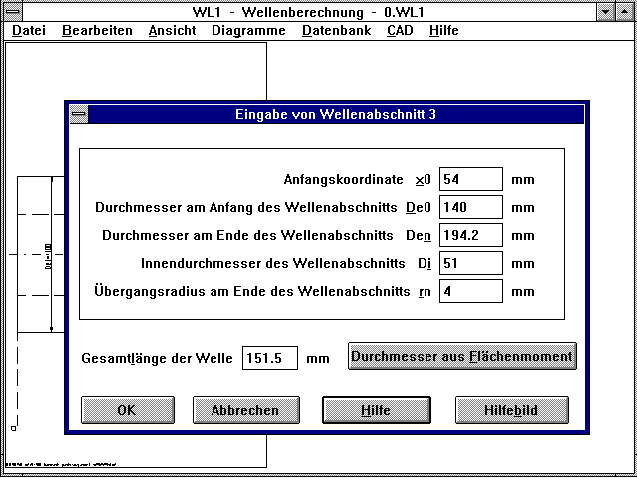This screenshot has width=637, height=478.
Task: Select the De0 start diameter field
Action: [x=470, y=208]
